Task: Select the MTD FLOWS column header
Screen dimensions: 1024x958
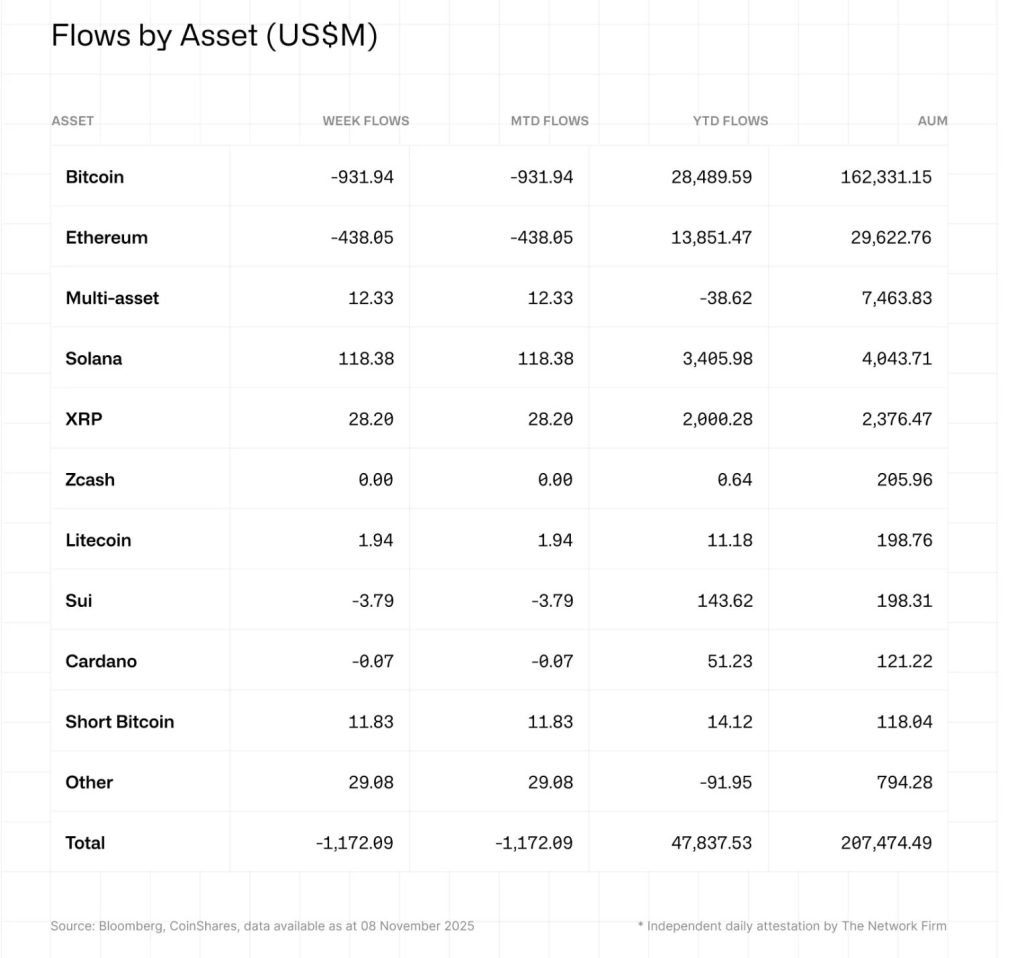Action: click(549, 121)
